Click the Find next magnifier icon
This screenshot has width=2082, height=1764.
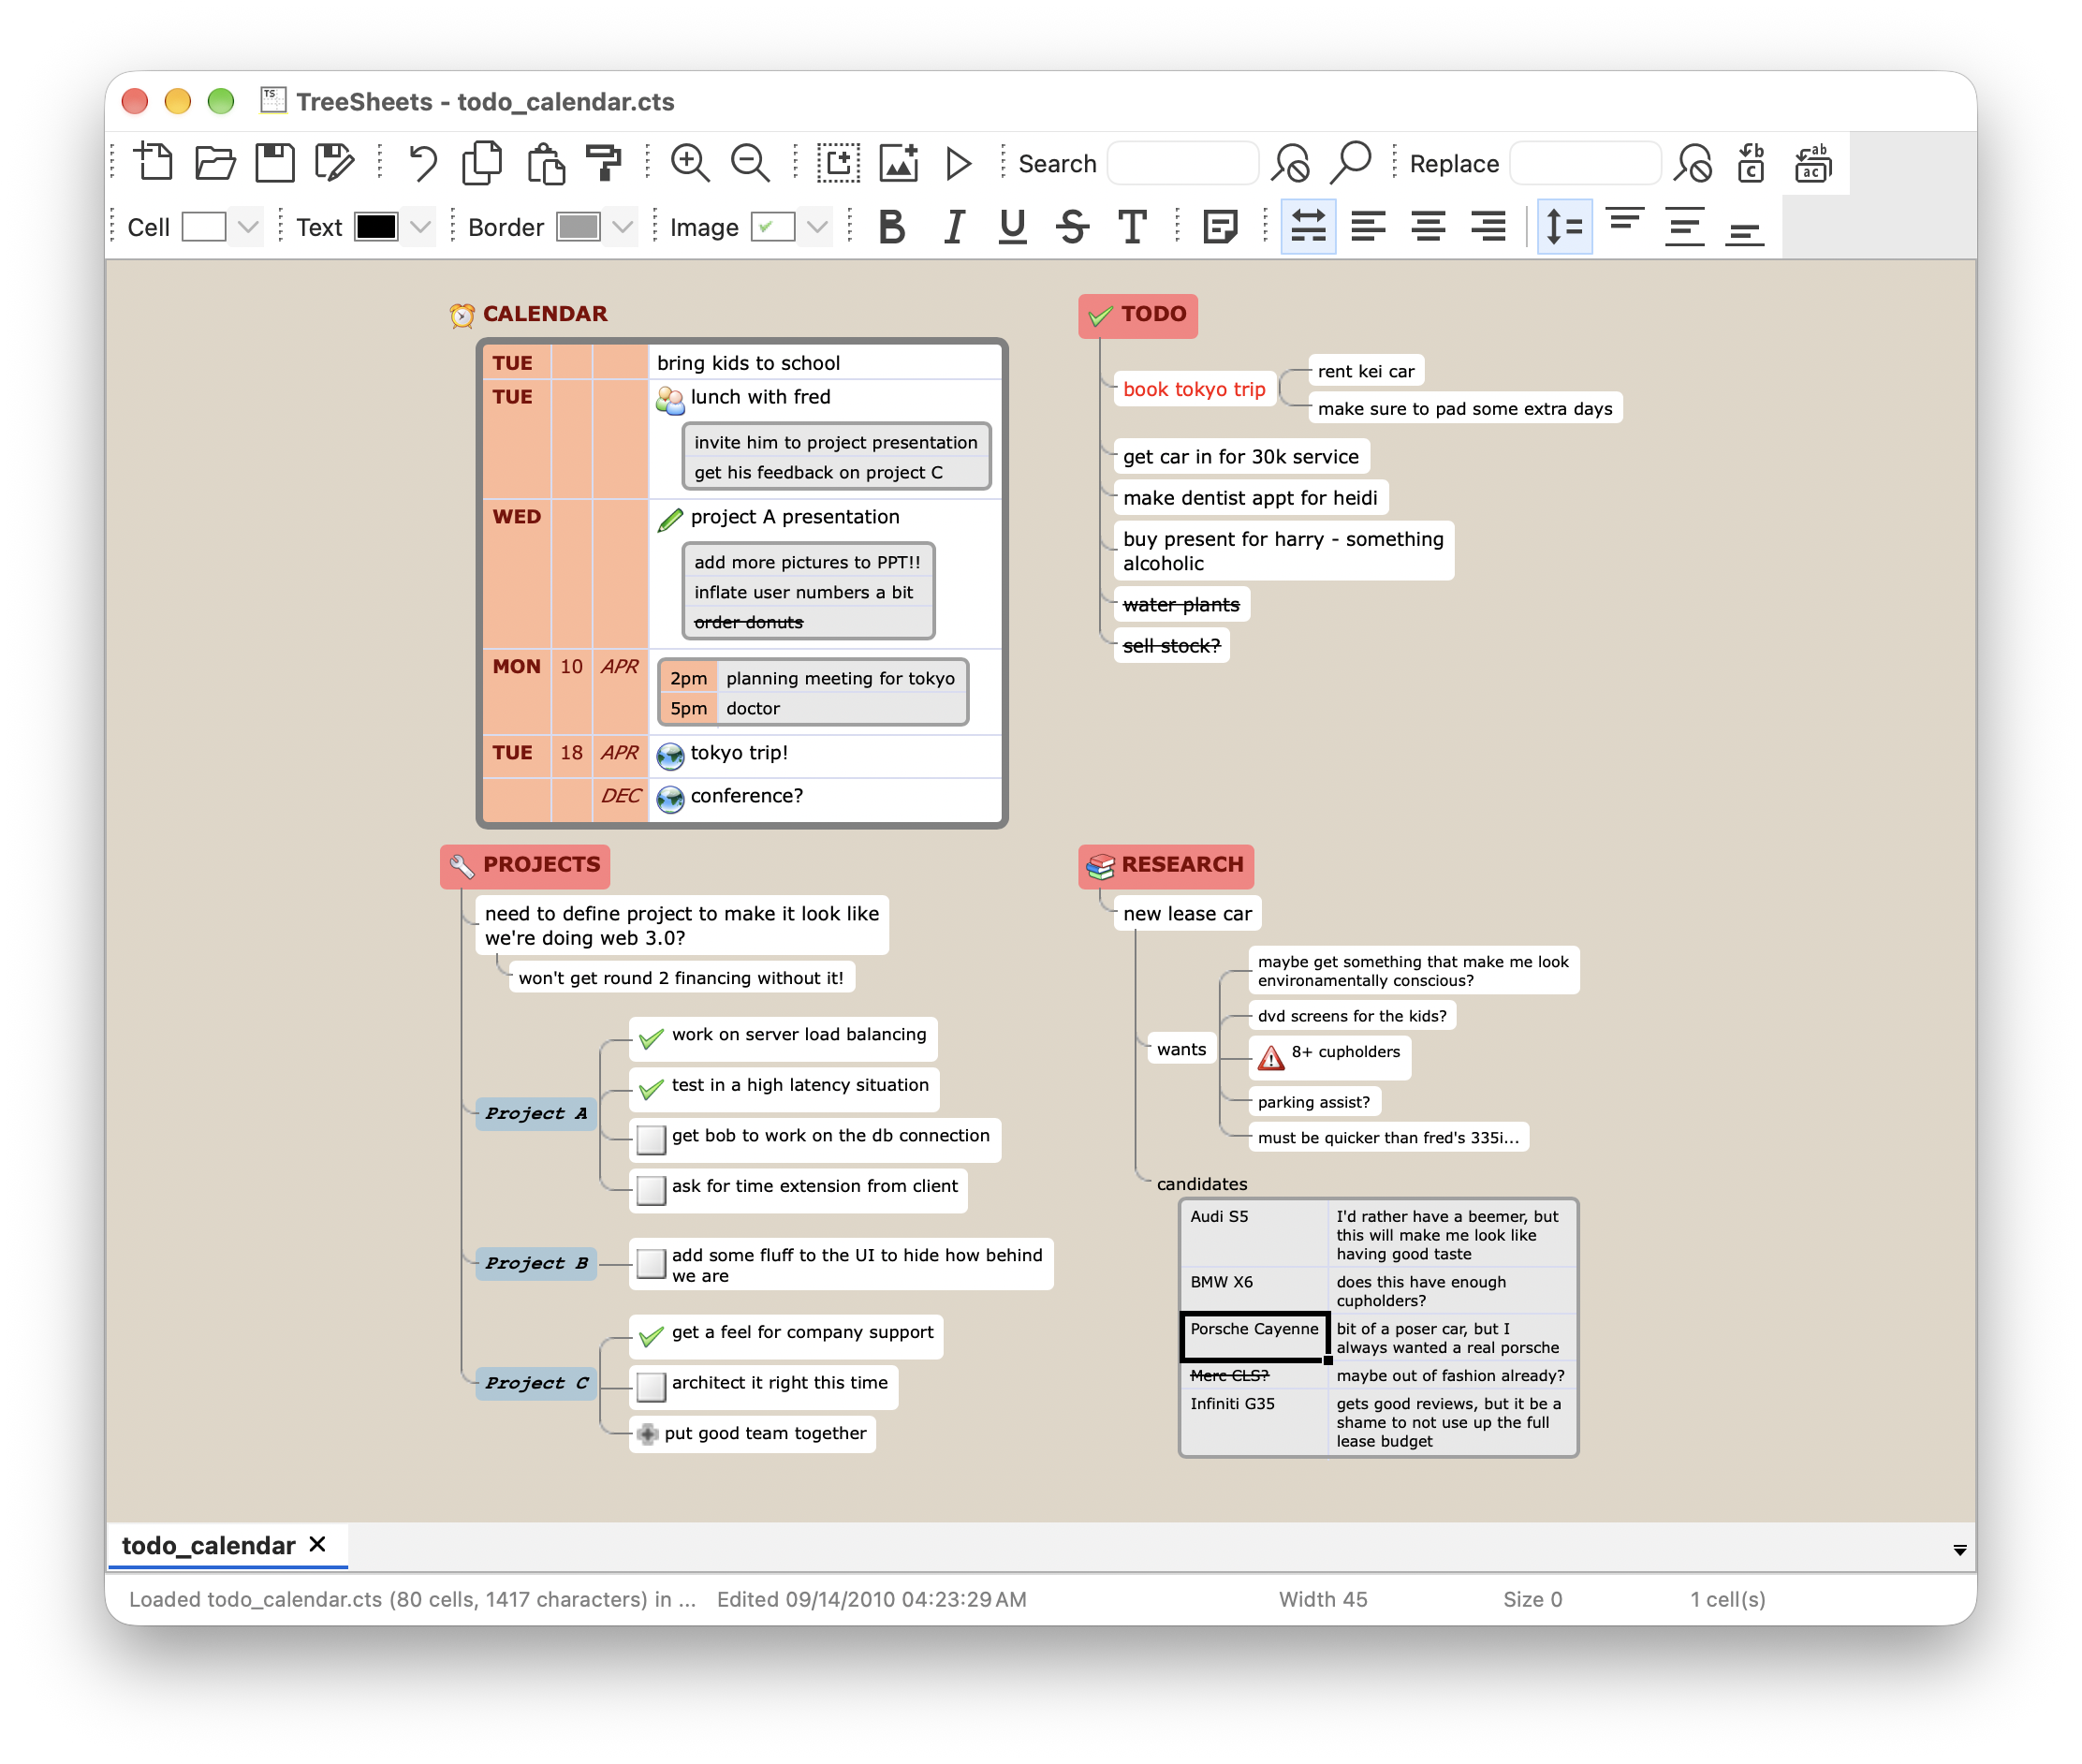click(x=1350, y=162)
